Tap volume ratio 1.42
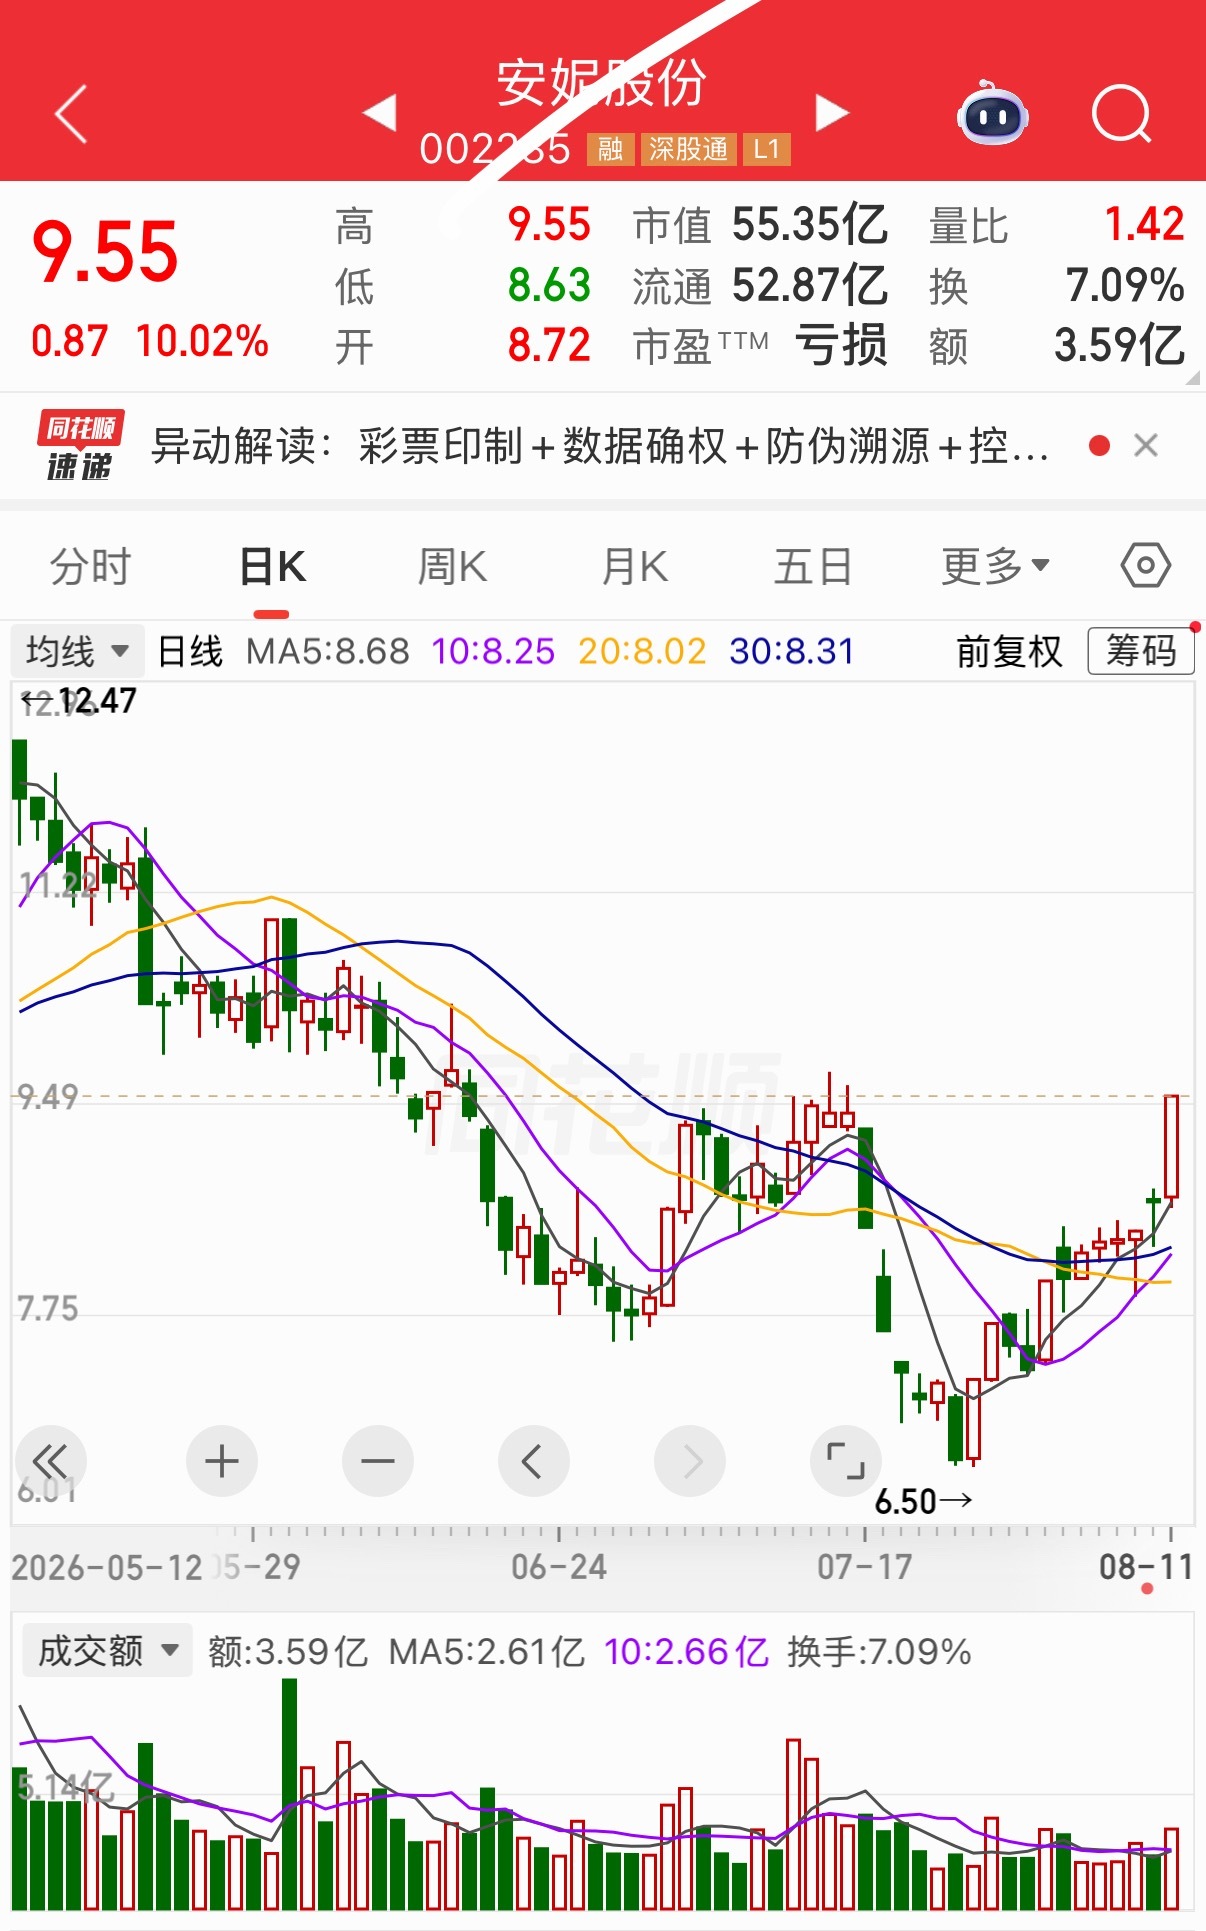 point(1144,224)
